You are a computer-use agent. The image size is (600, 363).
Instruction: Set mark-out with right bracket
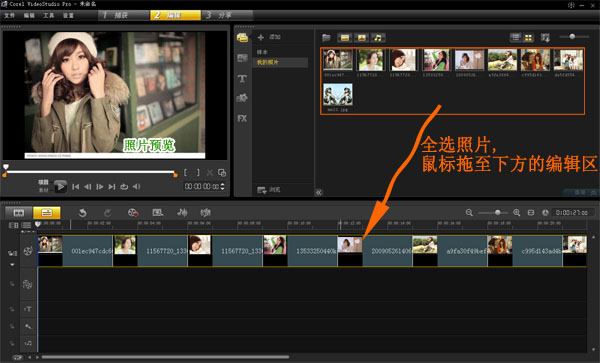198,173
